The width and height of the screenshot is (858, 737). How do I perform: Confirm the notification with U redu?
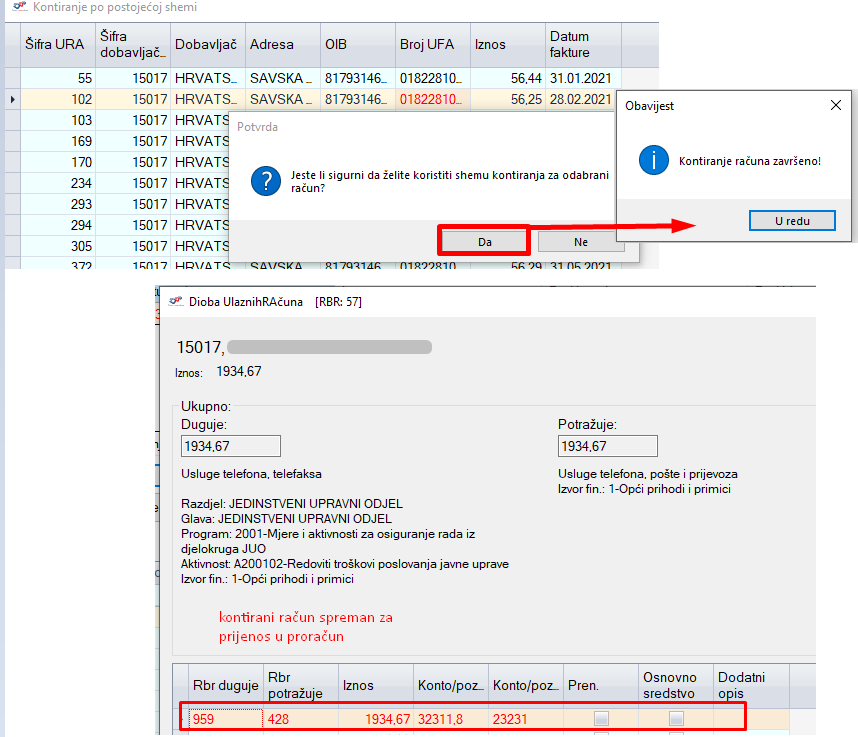click(792, 220)
